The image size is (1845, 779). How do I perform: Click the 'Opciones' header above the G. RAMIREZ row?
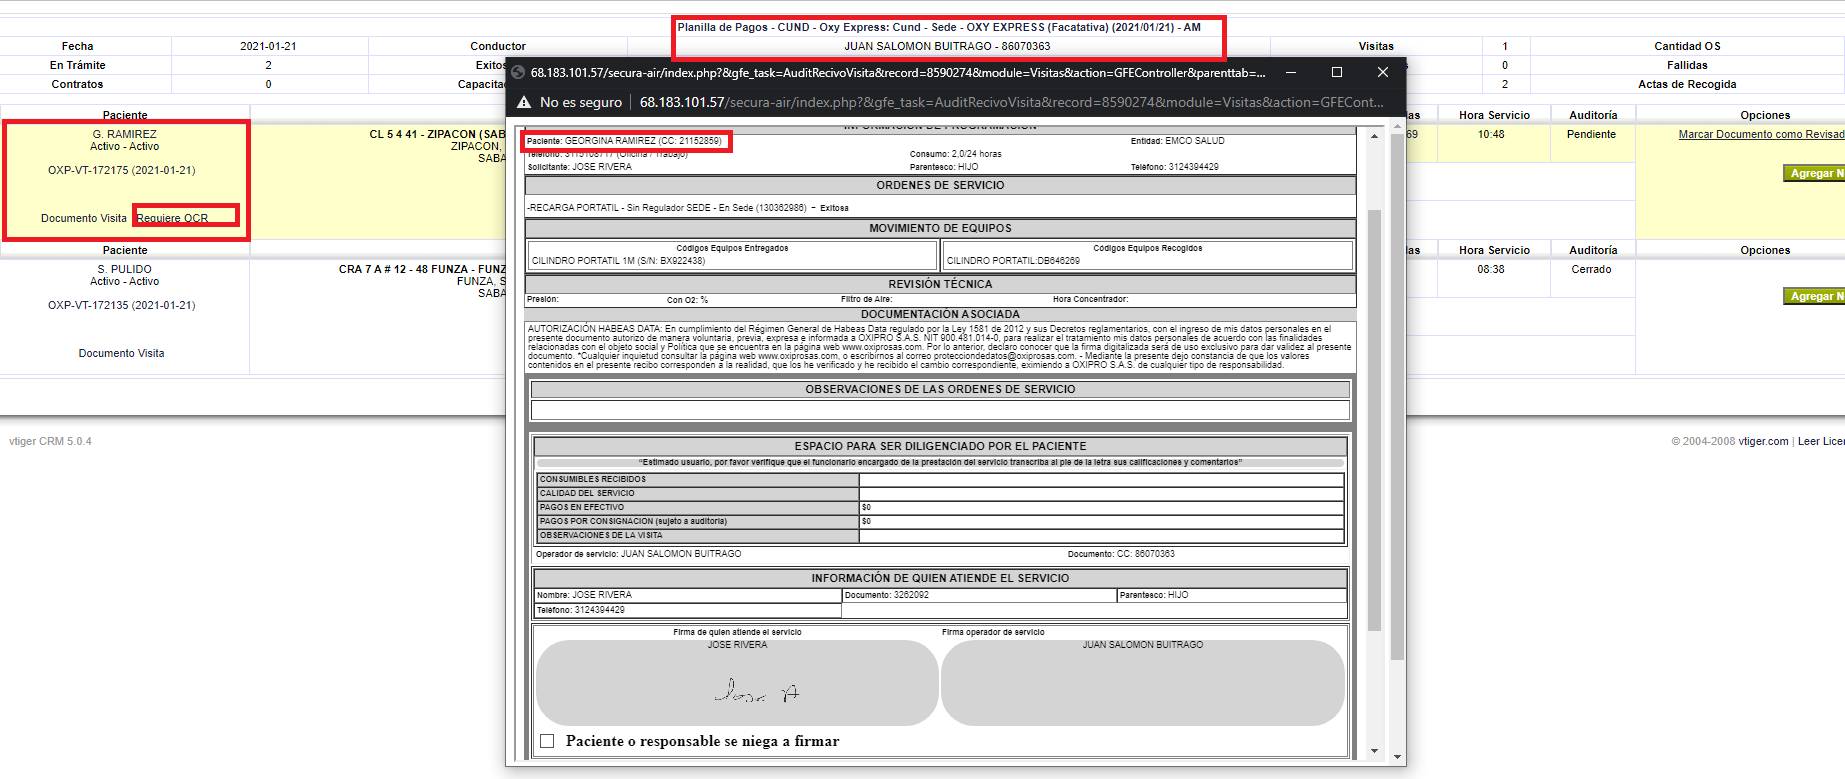pos(1765,115)
